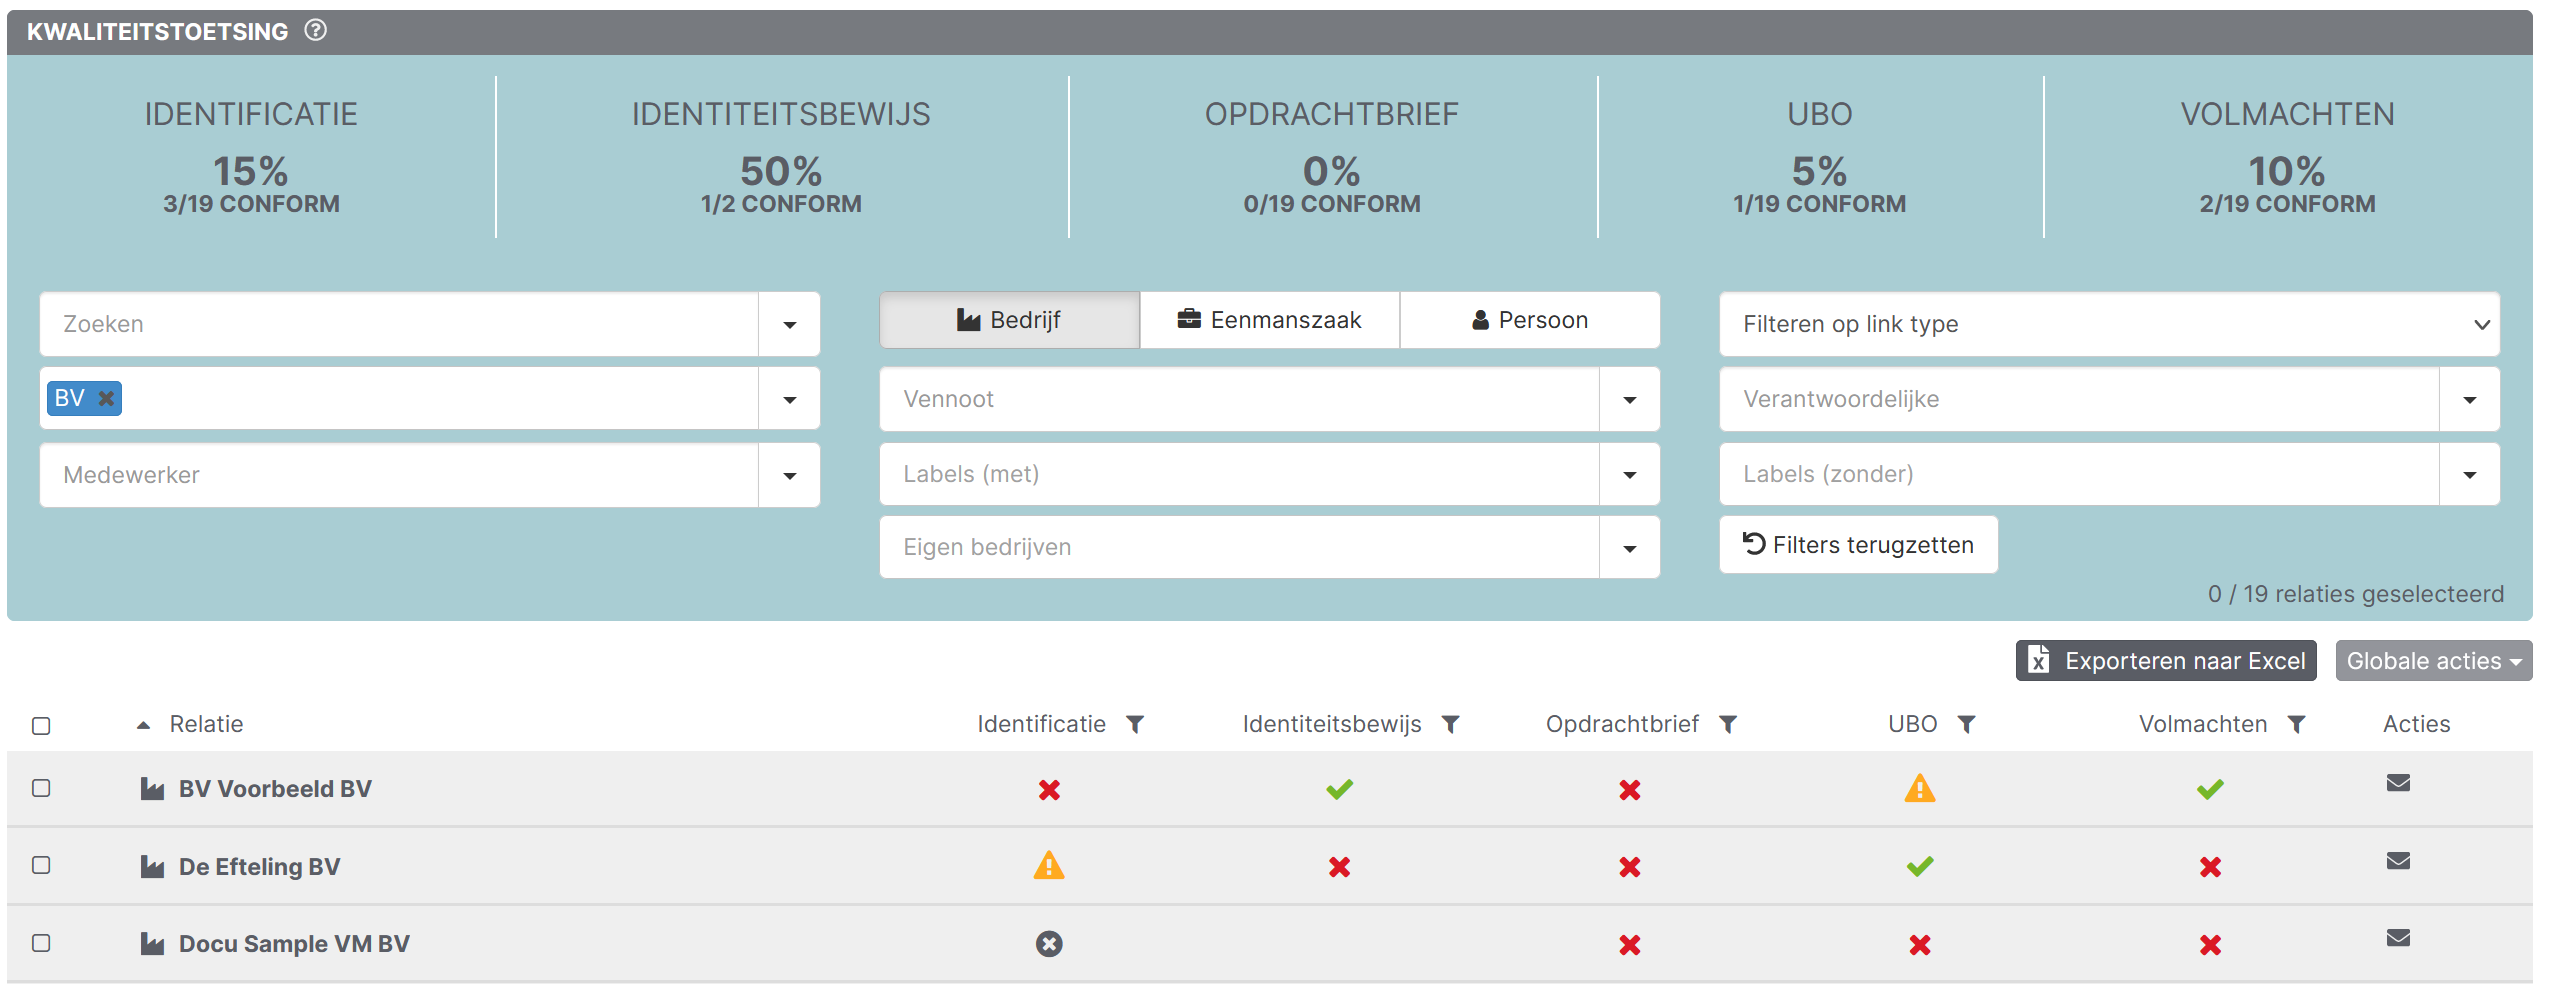Click the Identificatie column filter icon
The image size is (2560, 984).
[1135, 724]
